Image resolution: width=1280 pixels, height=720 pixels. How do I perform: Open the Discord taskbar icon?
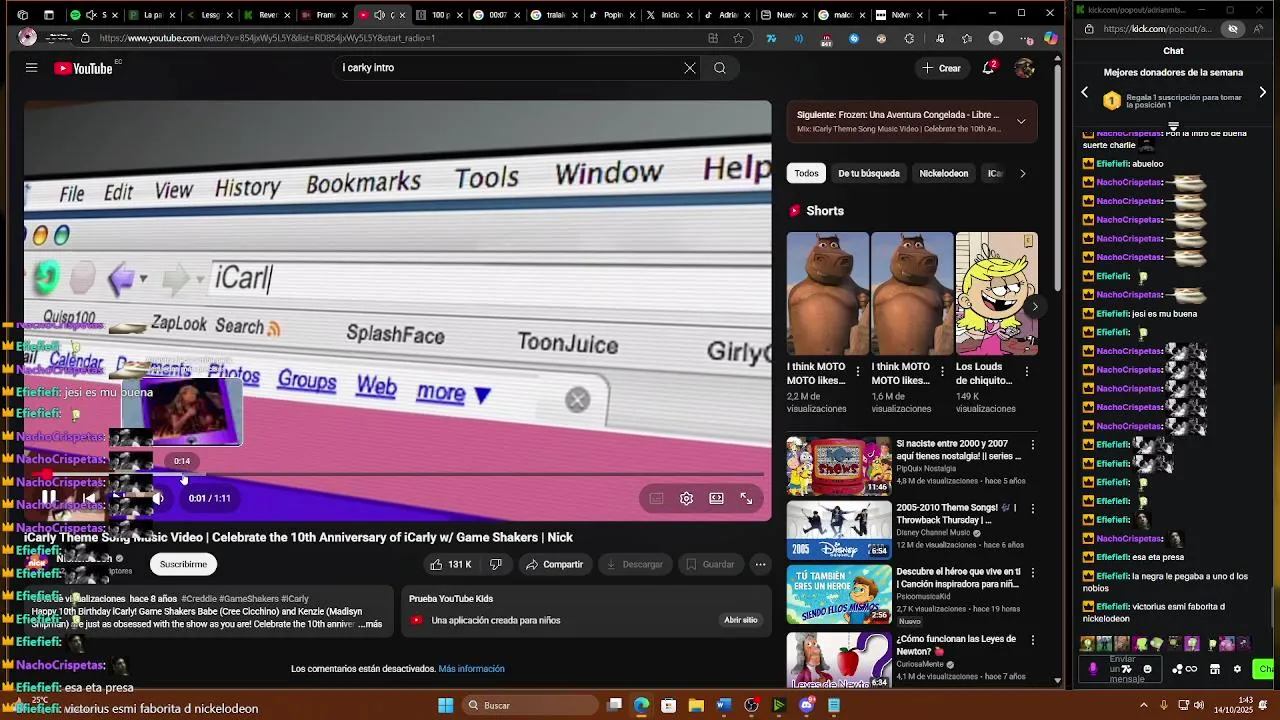(x=806, y=705)
